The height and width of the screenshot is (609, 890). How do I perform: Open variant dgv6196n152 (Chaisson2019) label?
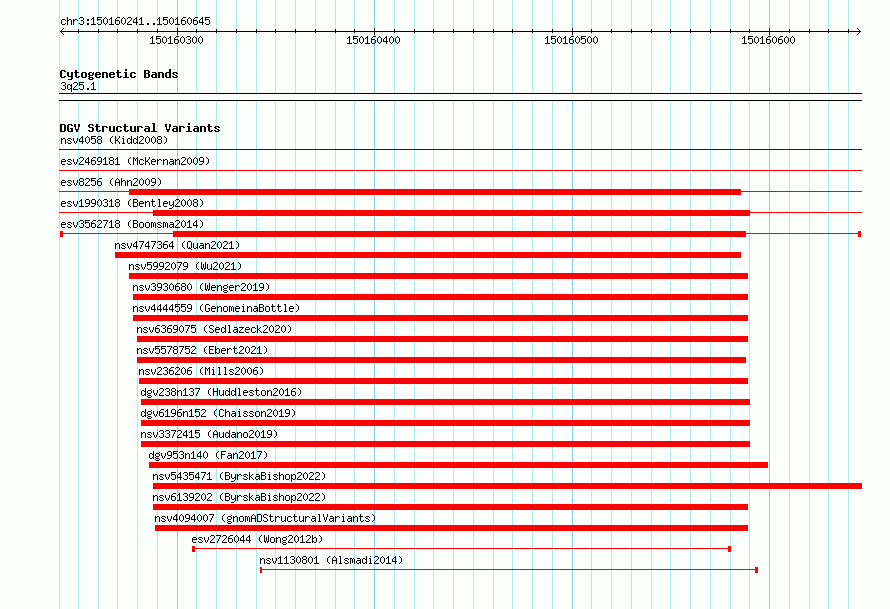[219, 413]
